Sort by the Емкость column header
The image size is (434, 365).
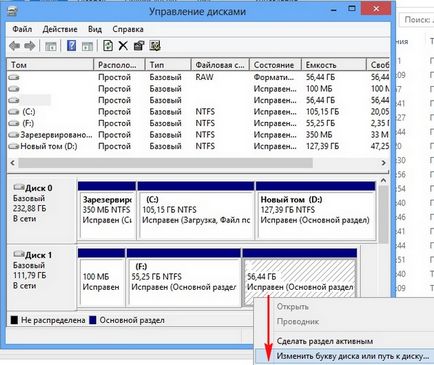point(334,65)
